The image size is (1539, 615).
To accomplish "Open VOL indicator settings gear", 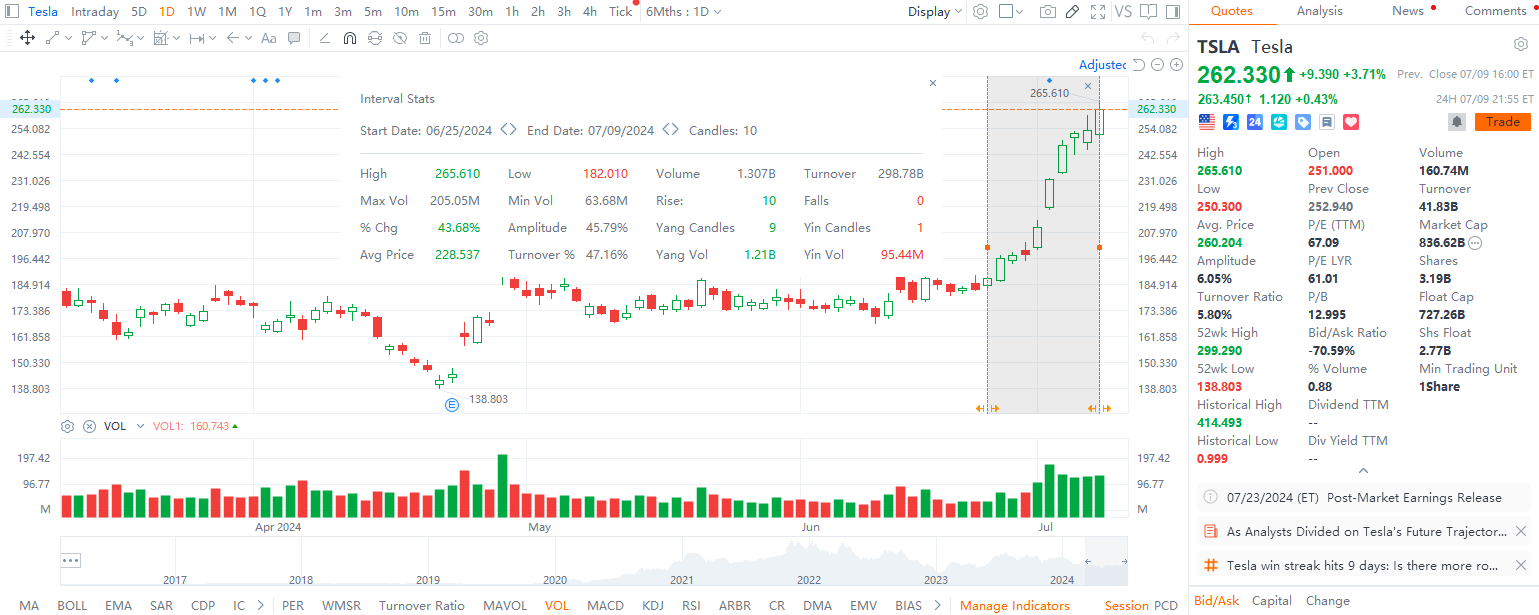I will tap(68, 426).
